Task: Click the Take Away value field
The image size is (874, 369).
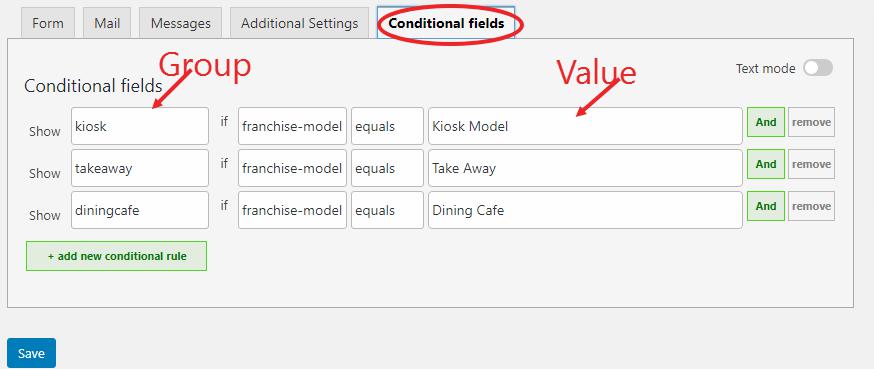Action: [x=585, y=168]
